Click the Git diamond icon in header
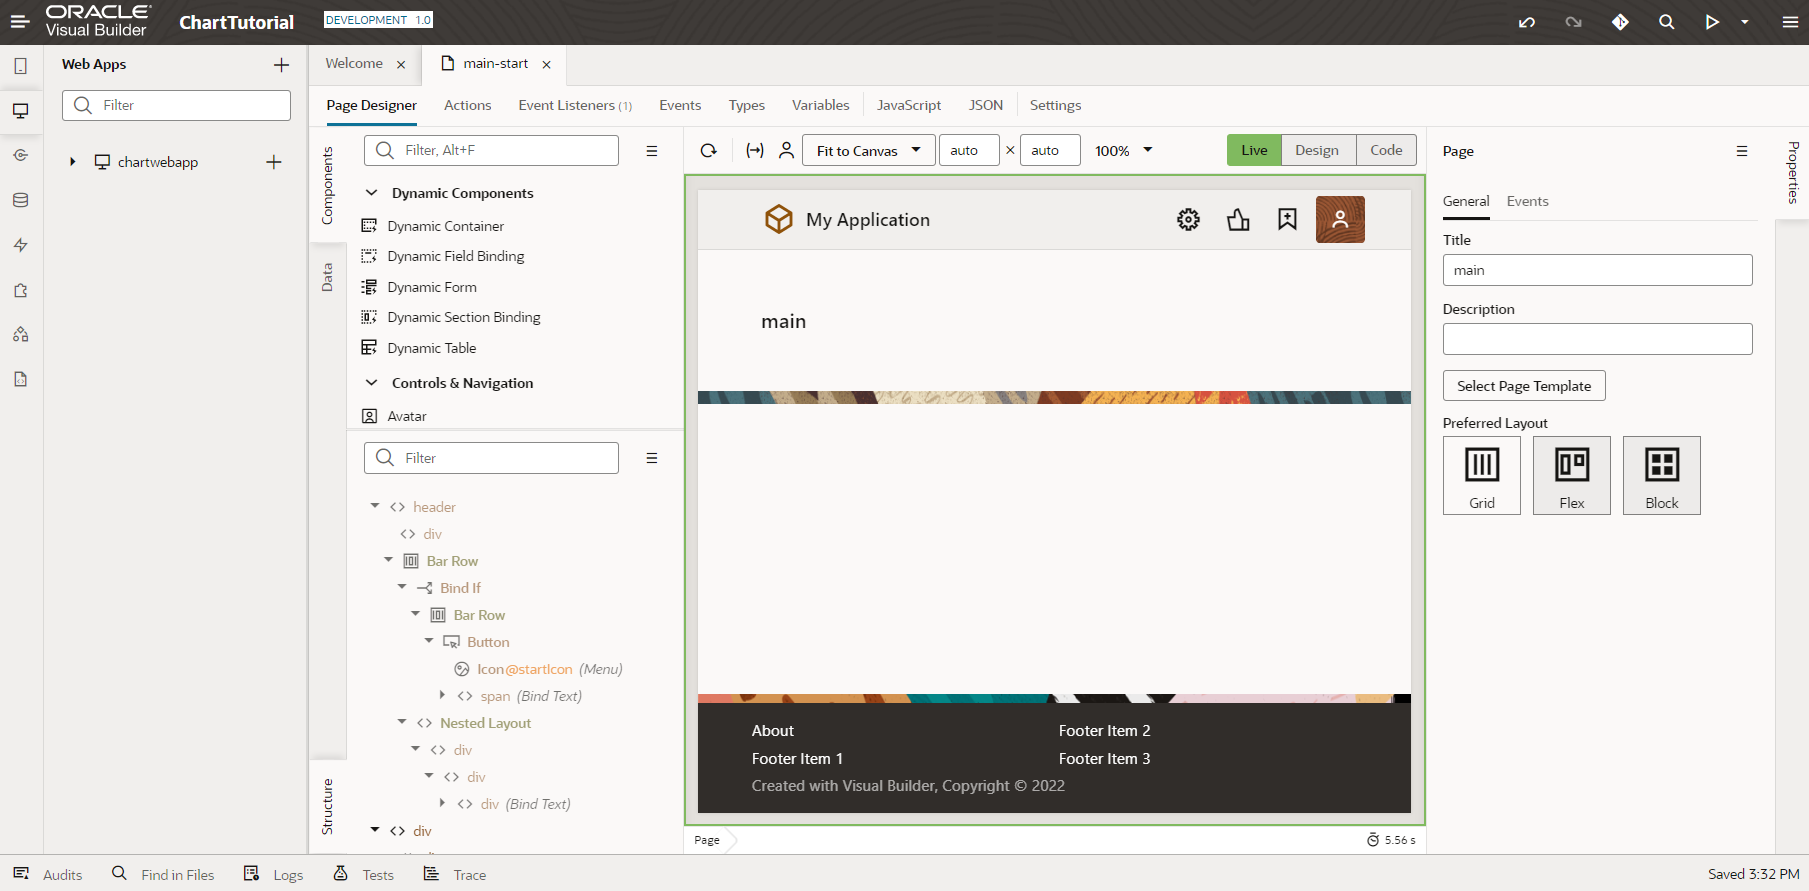This screenshot has width=1809, height=891. [1620, 22]
